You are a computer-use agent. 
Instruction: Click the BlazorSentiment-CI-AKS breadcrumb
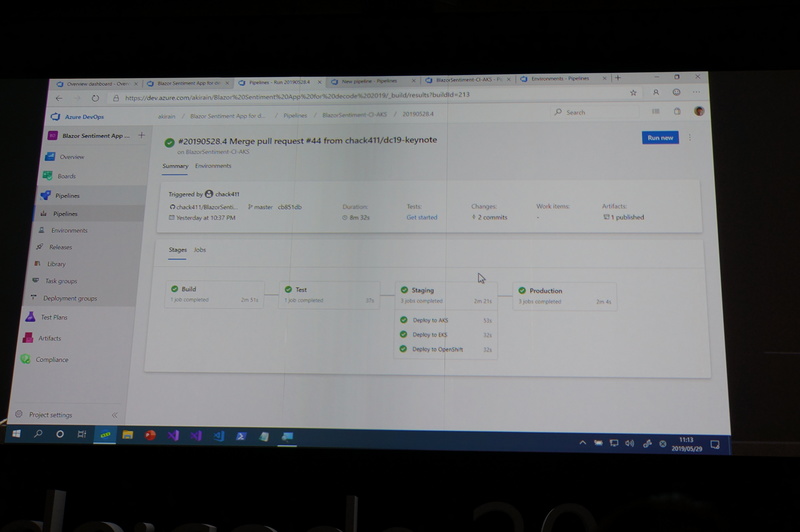pyautogui.click(x=355, y=115)
